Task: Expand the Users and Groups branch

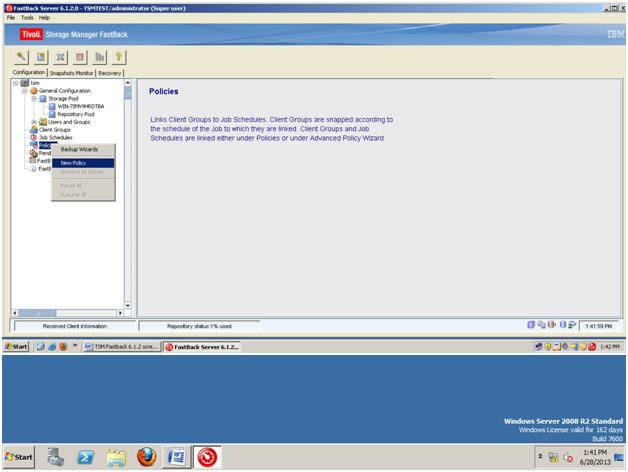Action: (x=34, y=122)
